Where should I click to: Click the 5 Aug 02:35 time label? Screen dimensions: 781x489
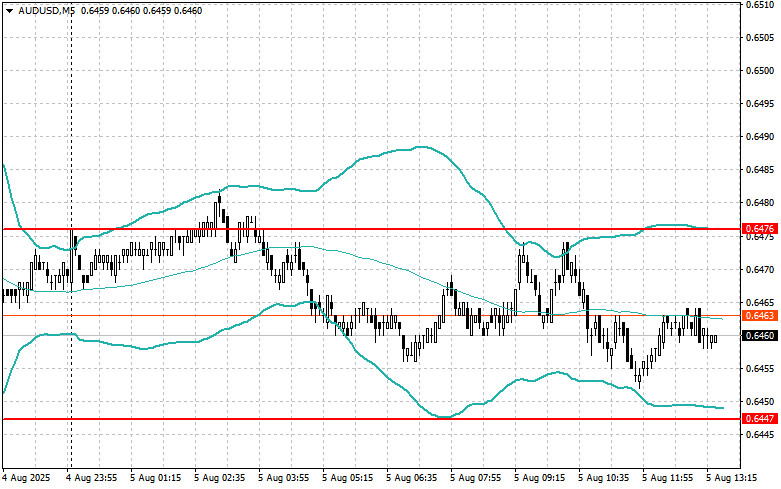pyautogui.click(x=220, y=478)
